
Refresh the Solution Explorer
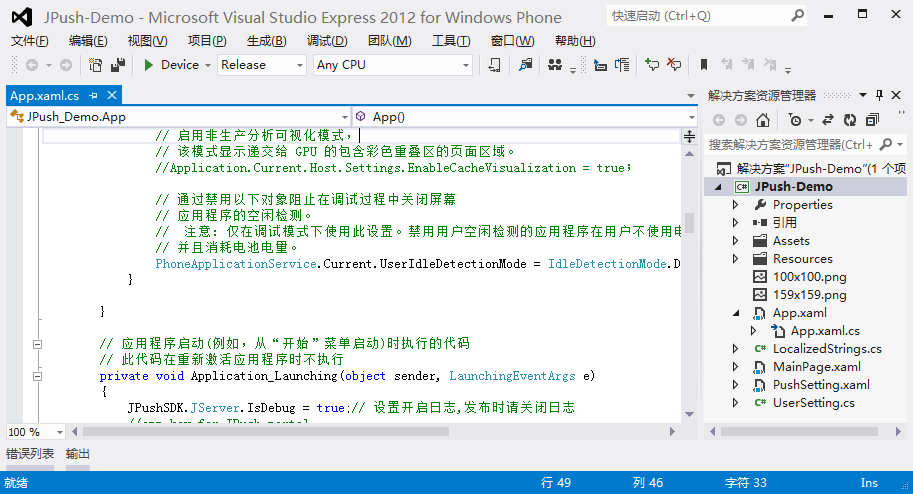tap(850, 120)
